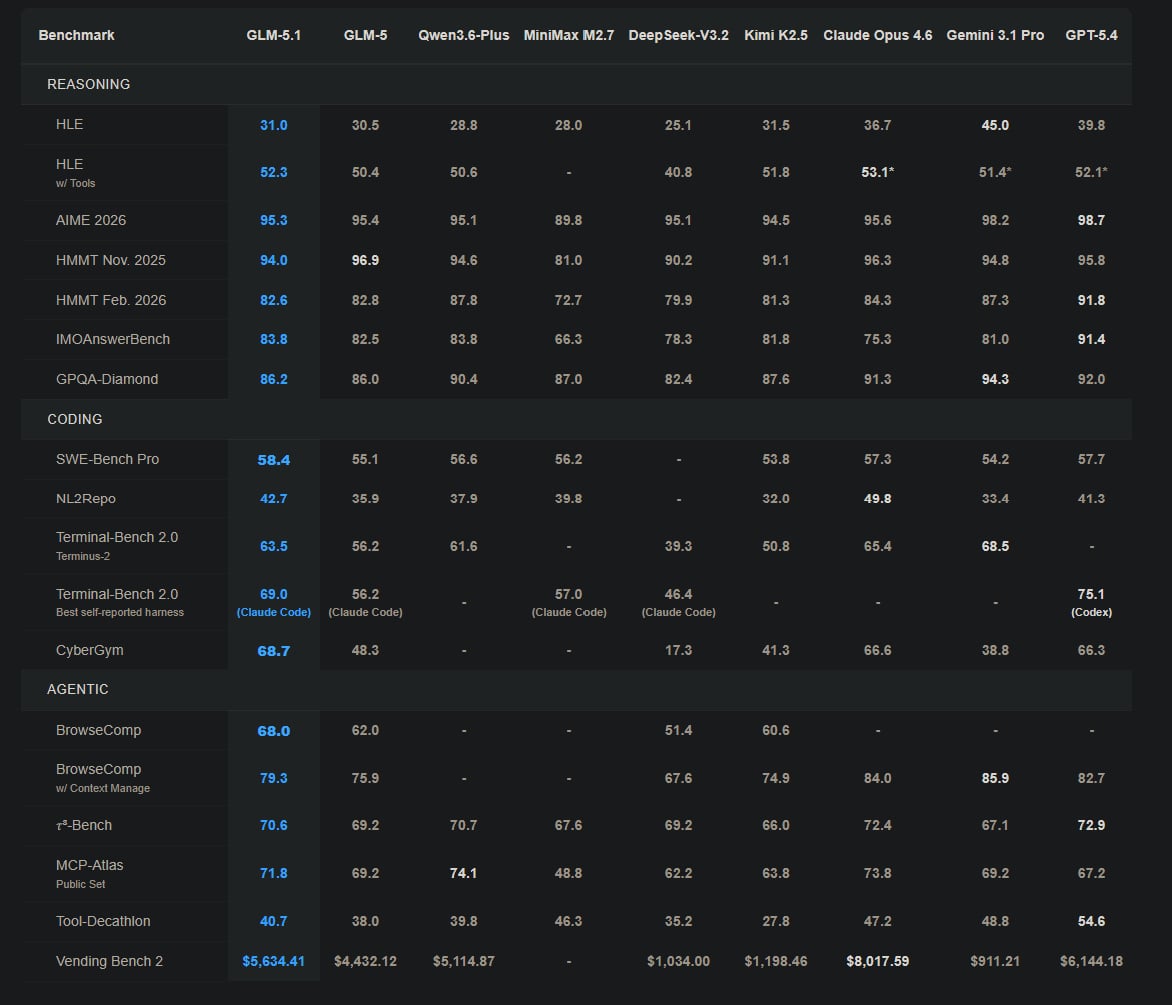This screenshot has width=1172, height=1005.
Task: Click the Vending Bench 2 row label
Action: coord(109,961)
